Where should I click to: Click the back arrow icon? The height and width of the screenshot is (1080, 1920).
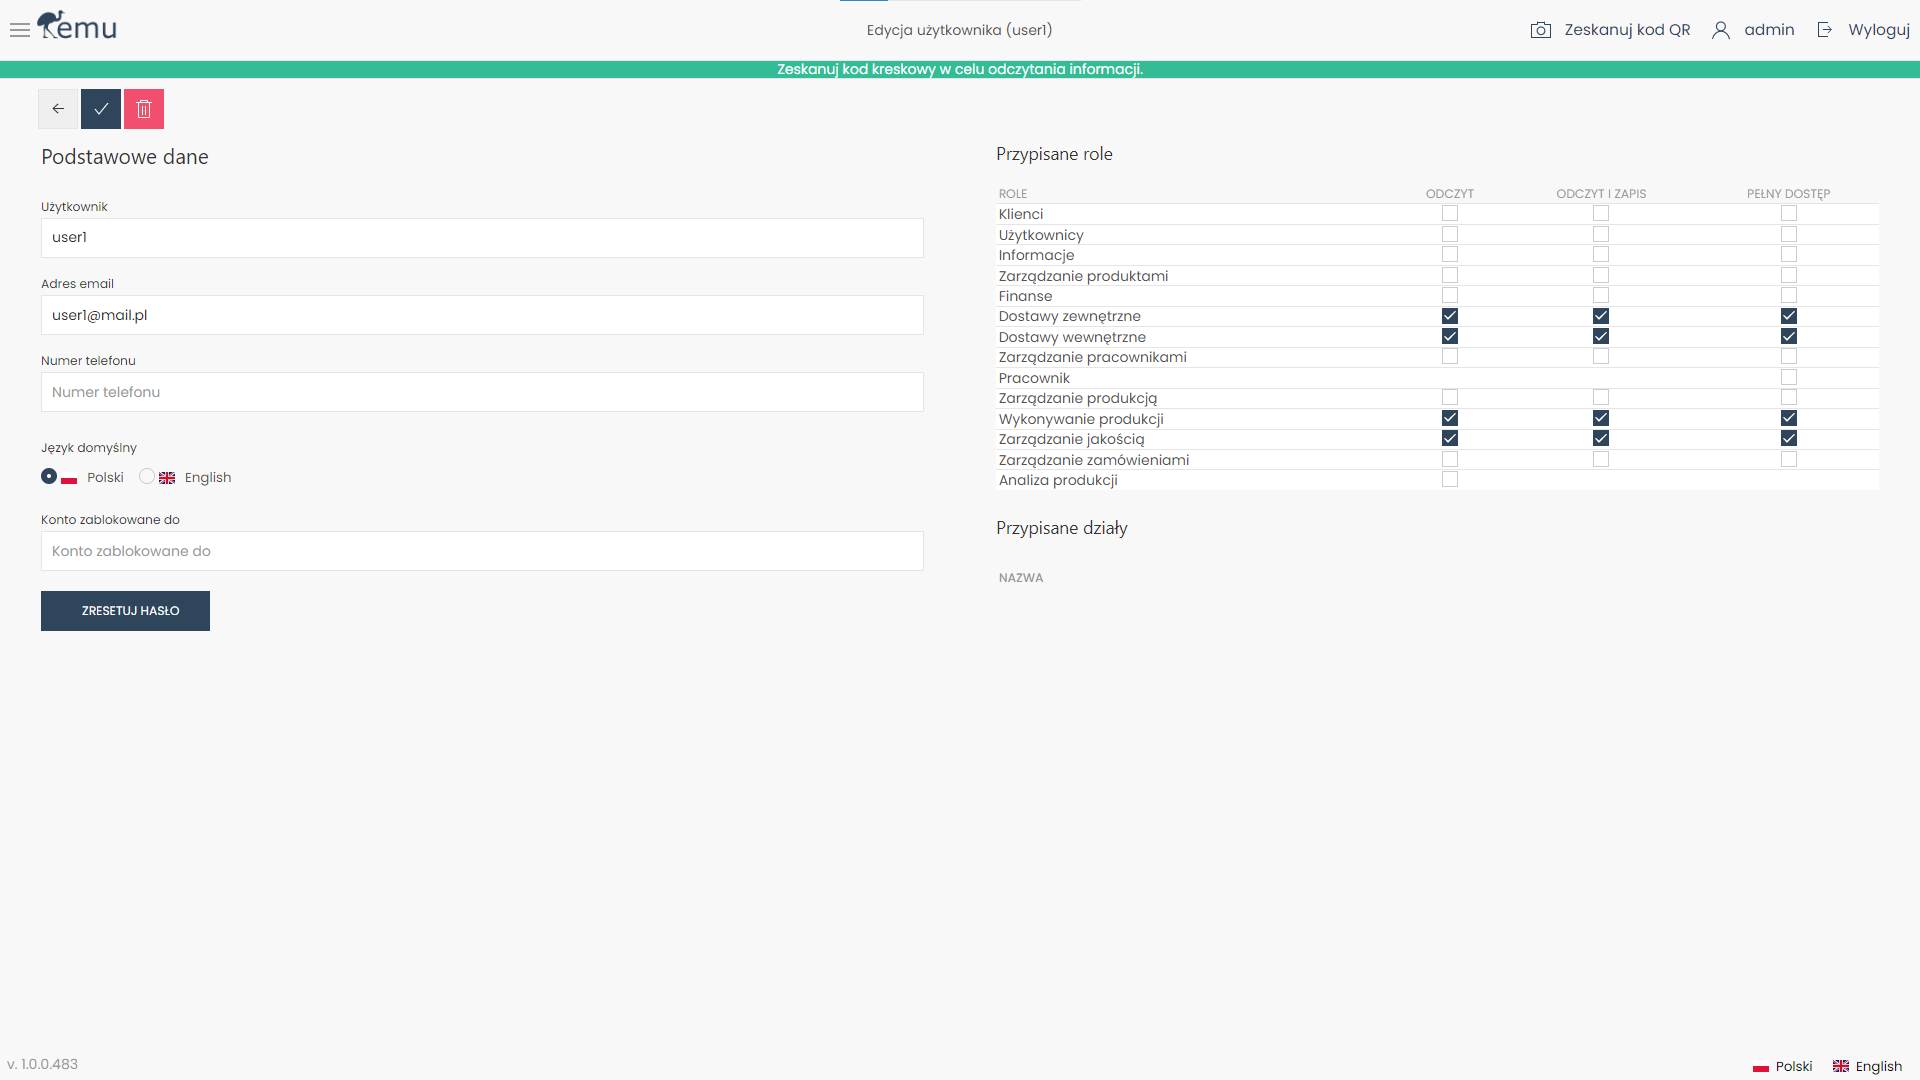(58, 109)
